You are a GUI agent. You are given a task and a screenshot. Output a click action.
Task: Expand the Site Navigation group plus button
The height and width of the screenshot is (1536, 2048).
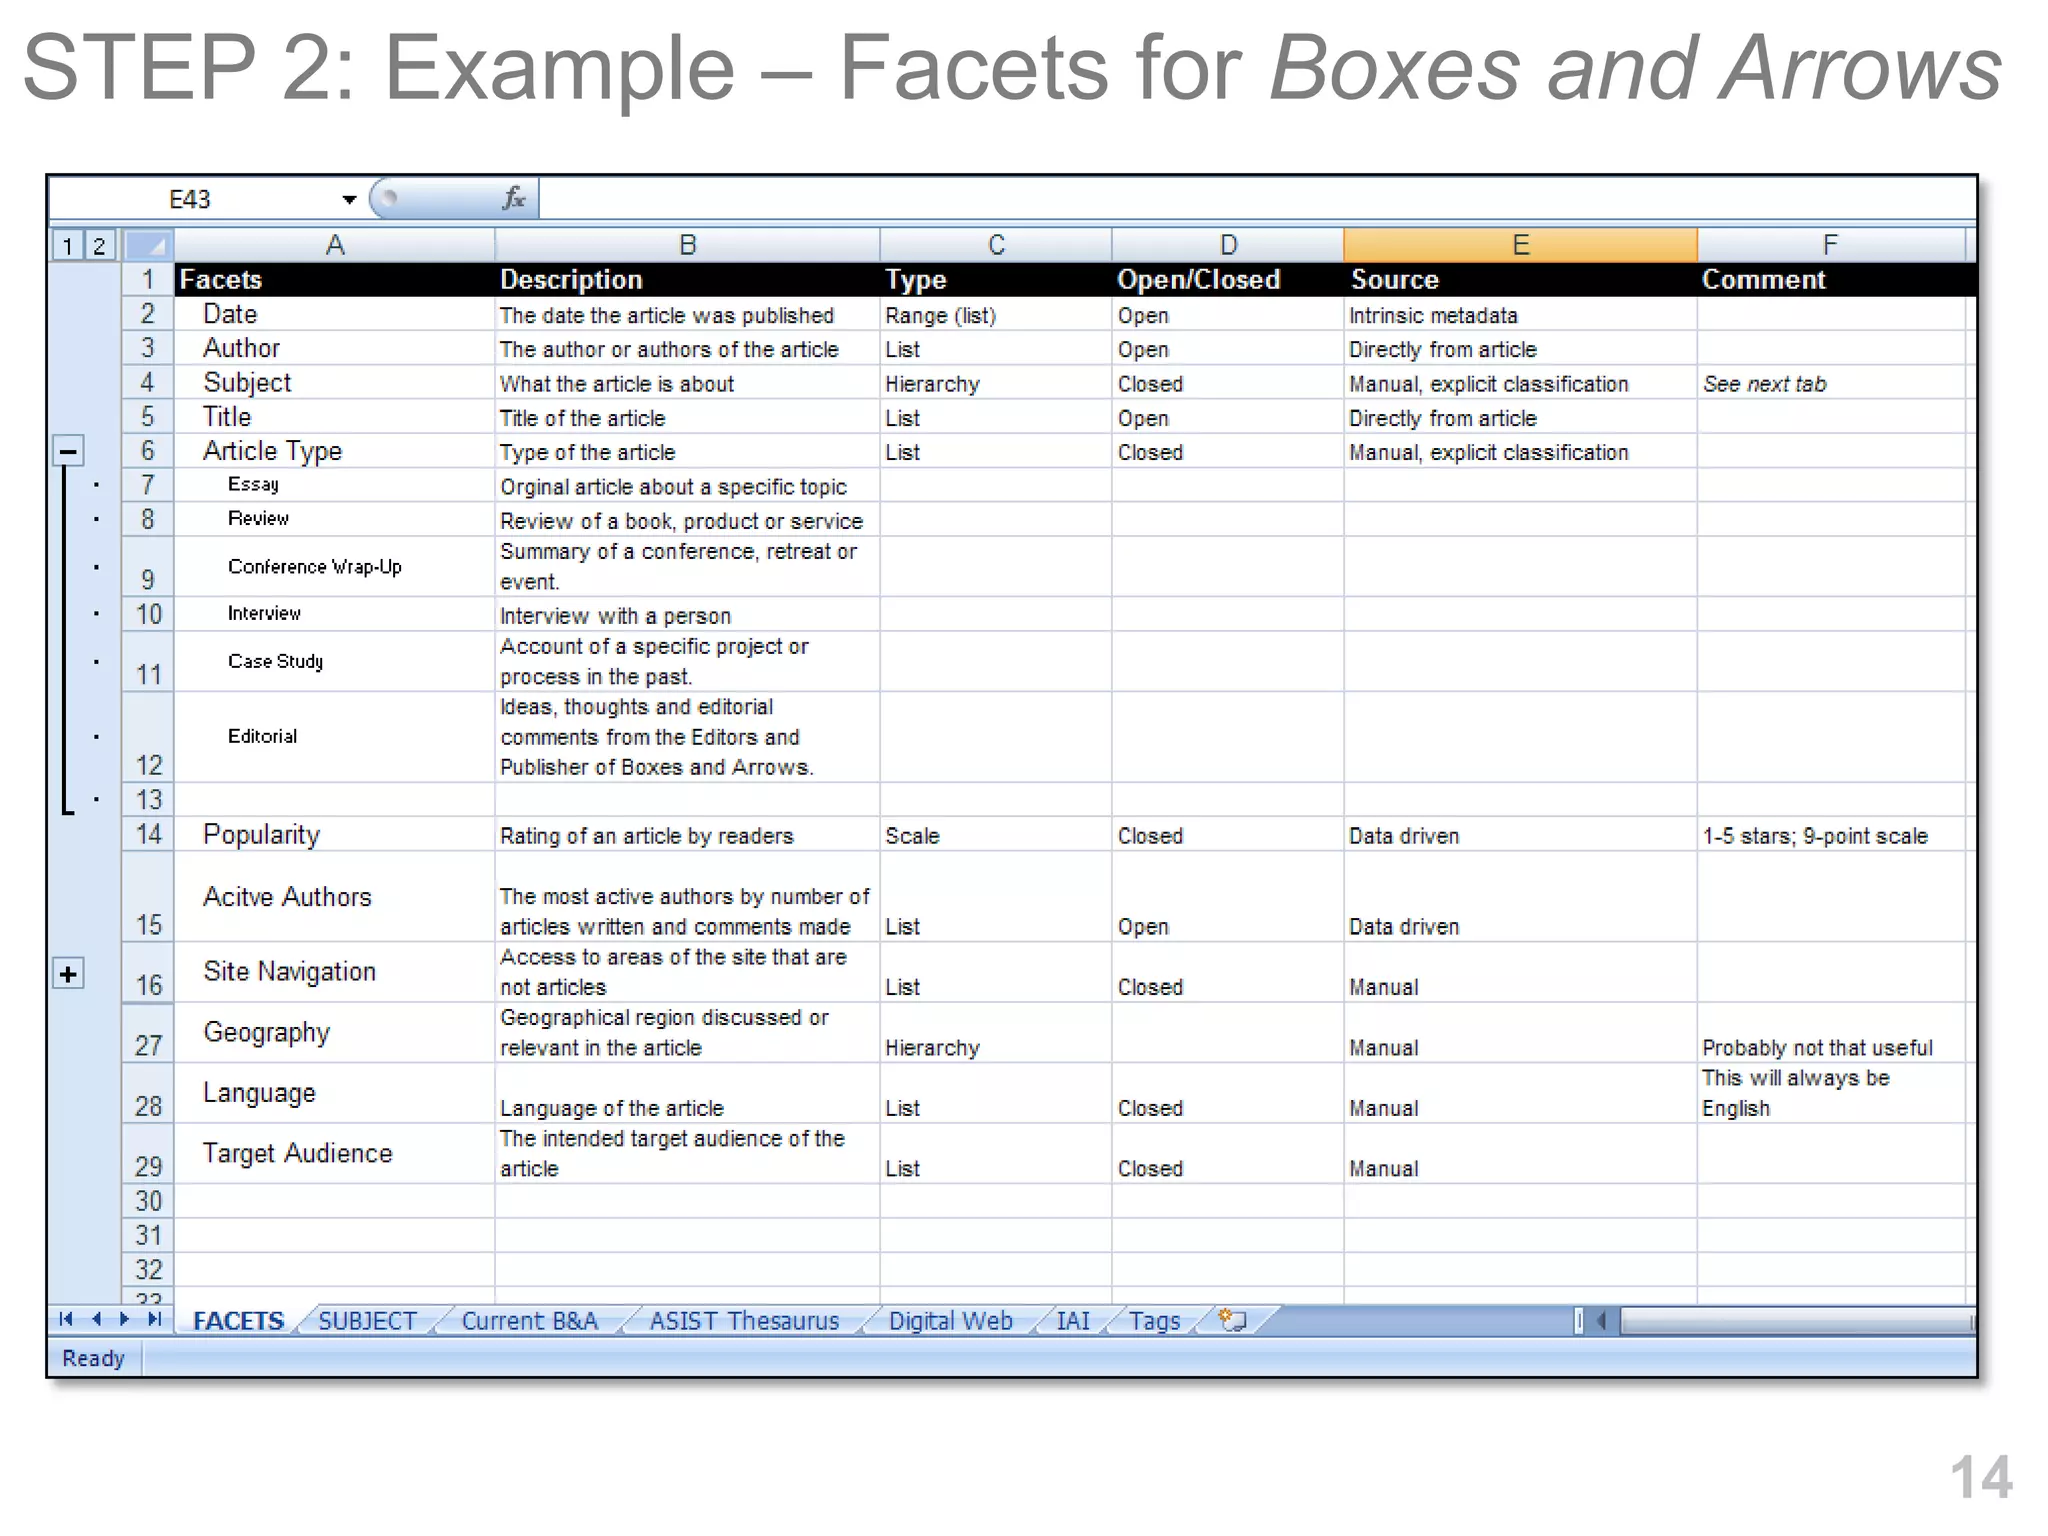pos(68,973)
